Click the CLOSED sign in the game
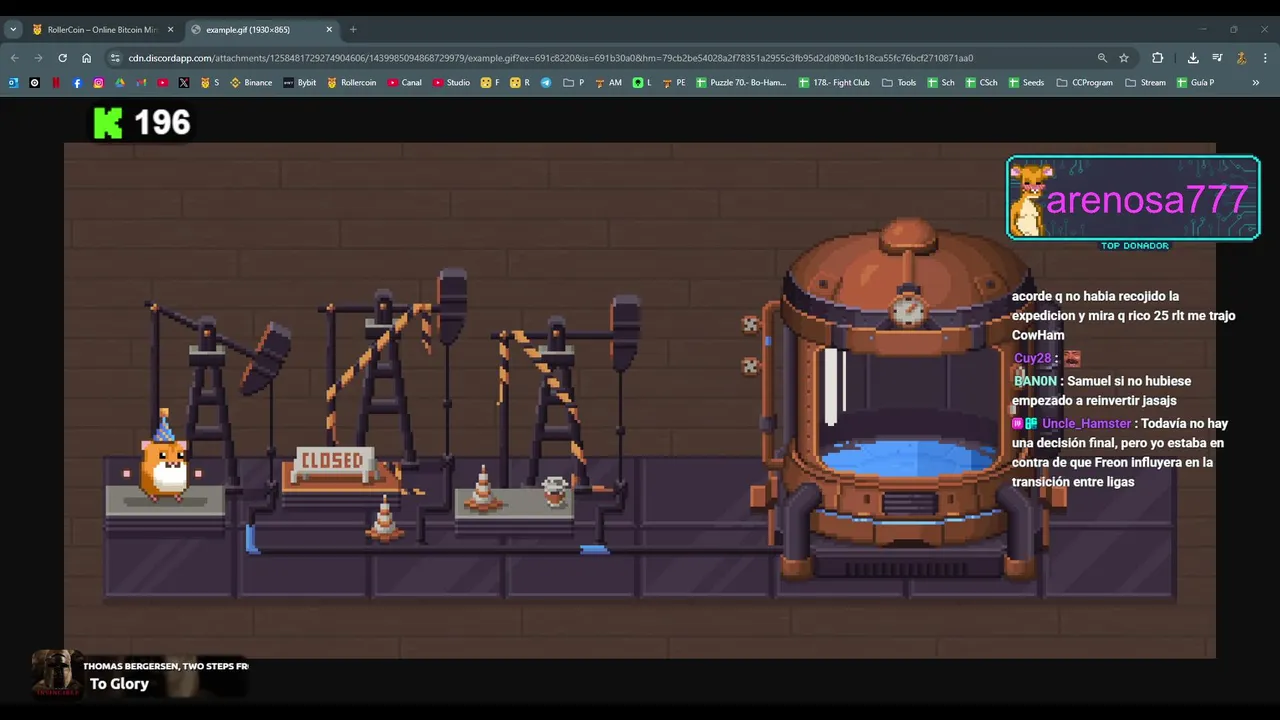1280x720 pixels. pos(333,462)
